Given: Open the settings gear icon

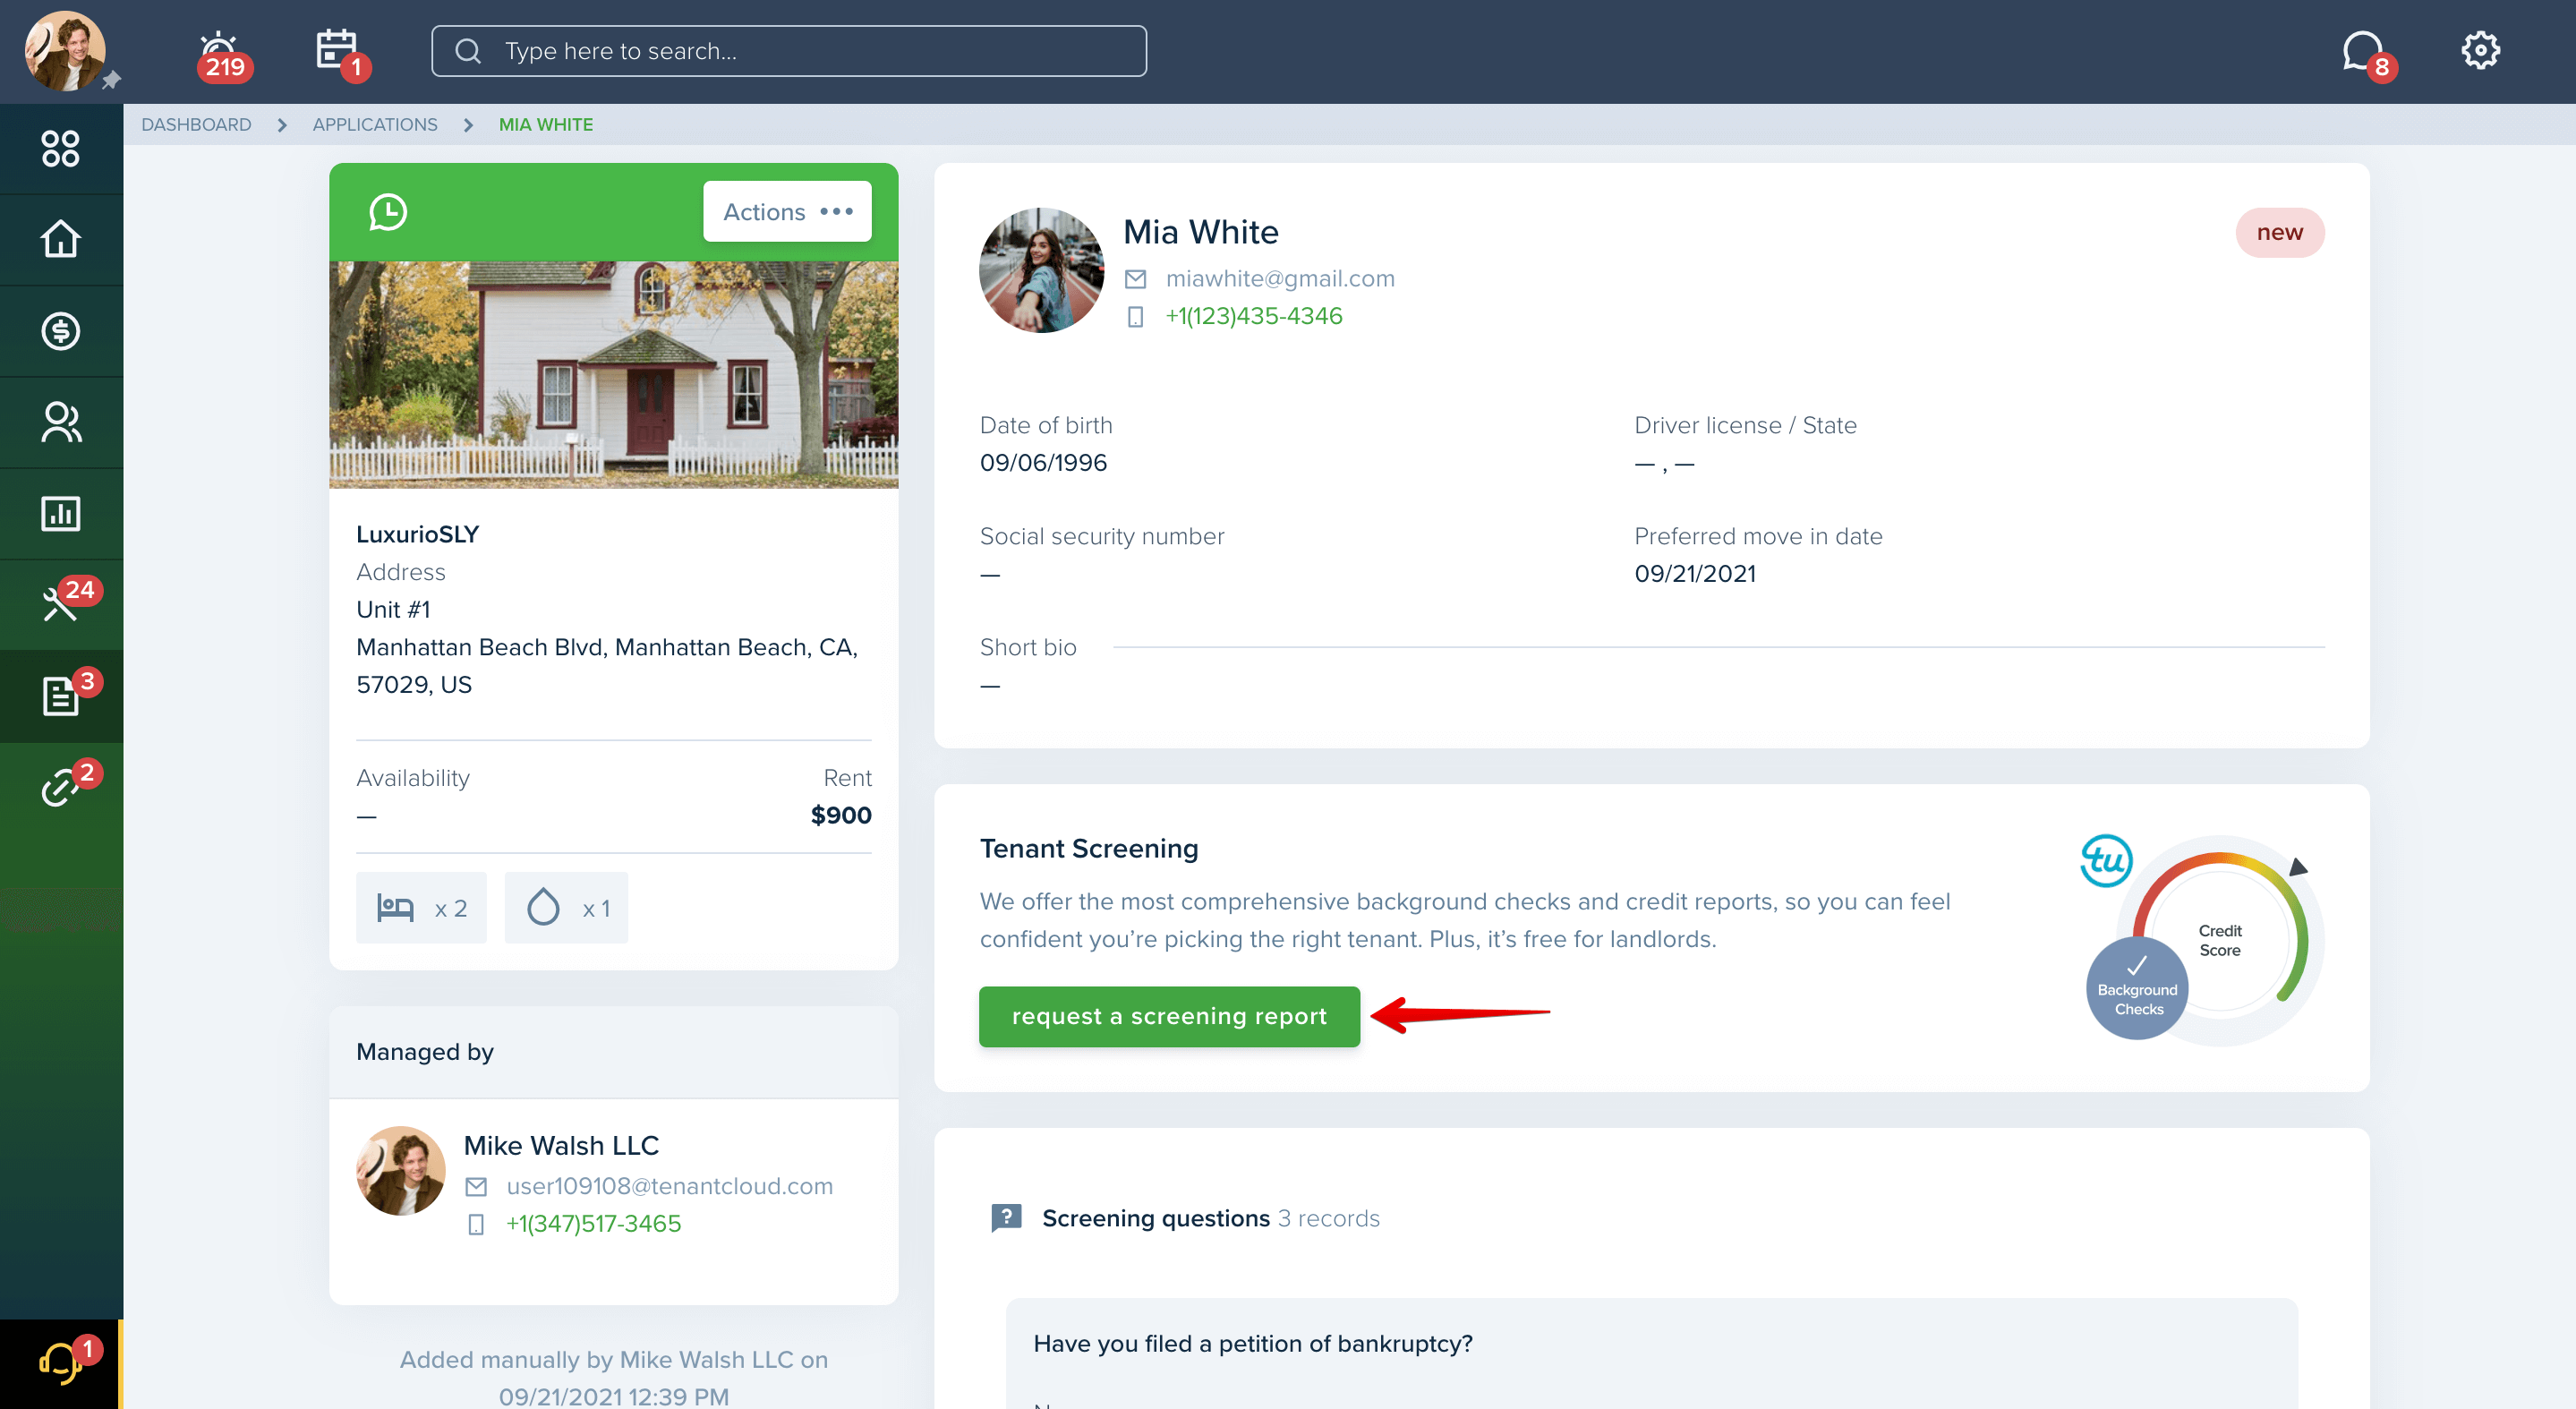Looking at the screenshot, I should coord(2480,50).
